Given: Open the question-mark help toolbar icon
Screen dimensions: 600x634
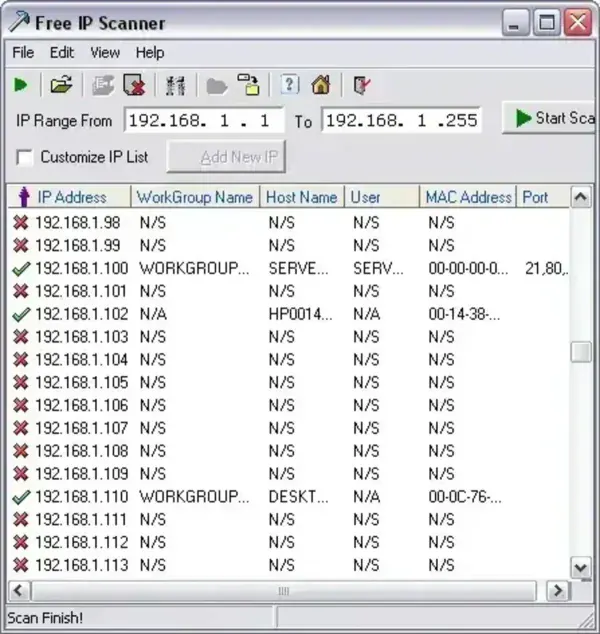Looking at the screenshot, I should click(x=289, y=85).
